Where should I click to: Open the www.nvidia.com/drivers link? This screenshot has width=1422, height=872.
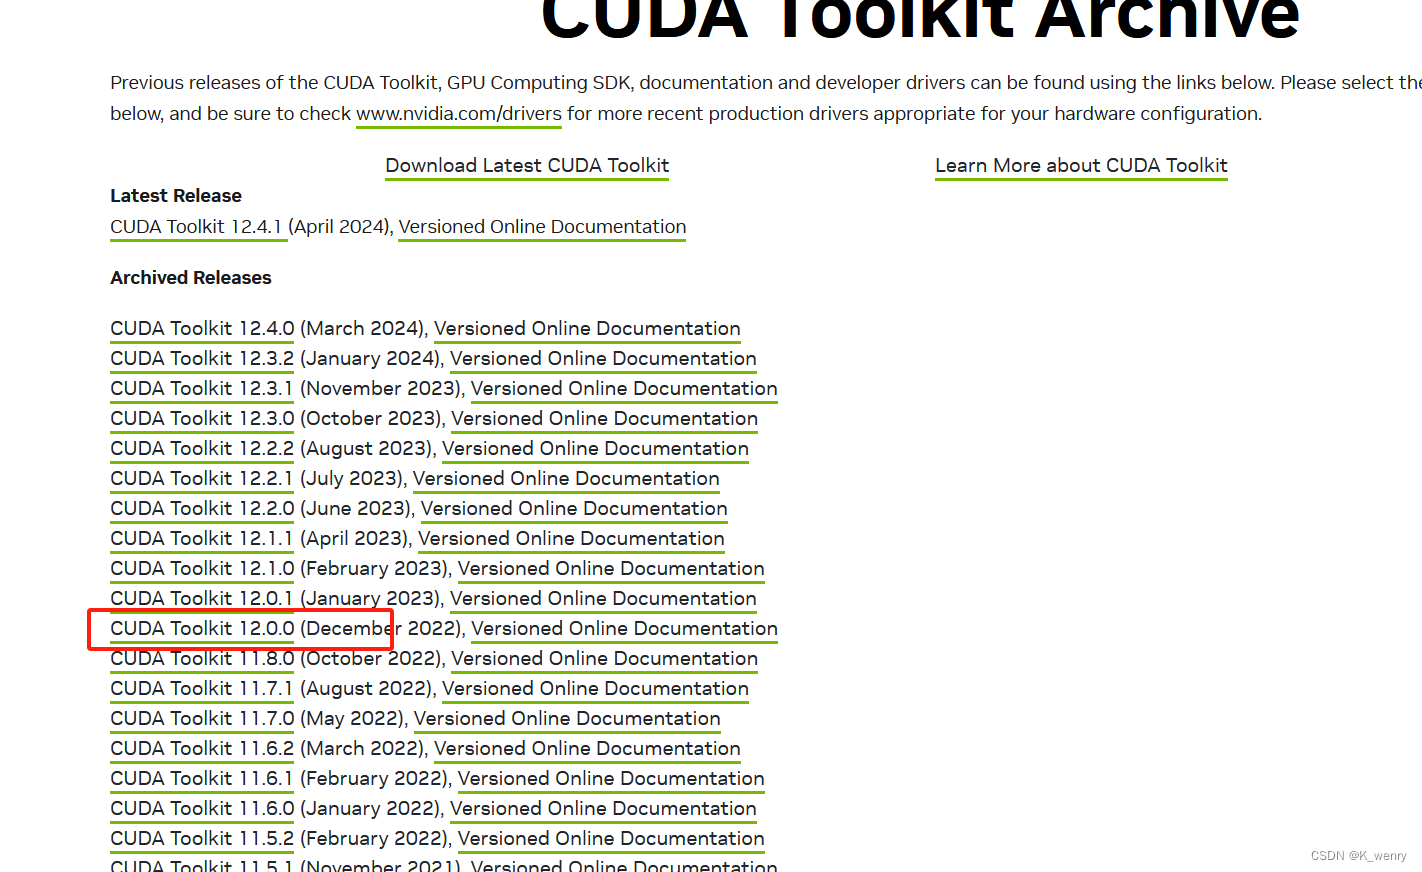pyautogui.click(x=459, y=114)
